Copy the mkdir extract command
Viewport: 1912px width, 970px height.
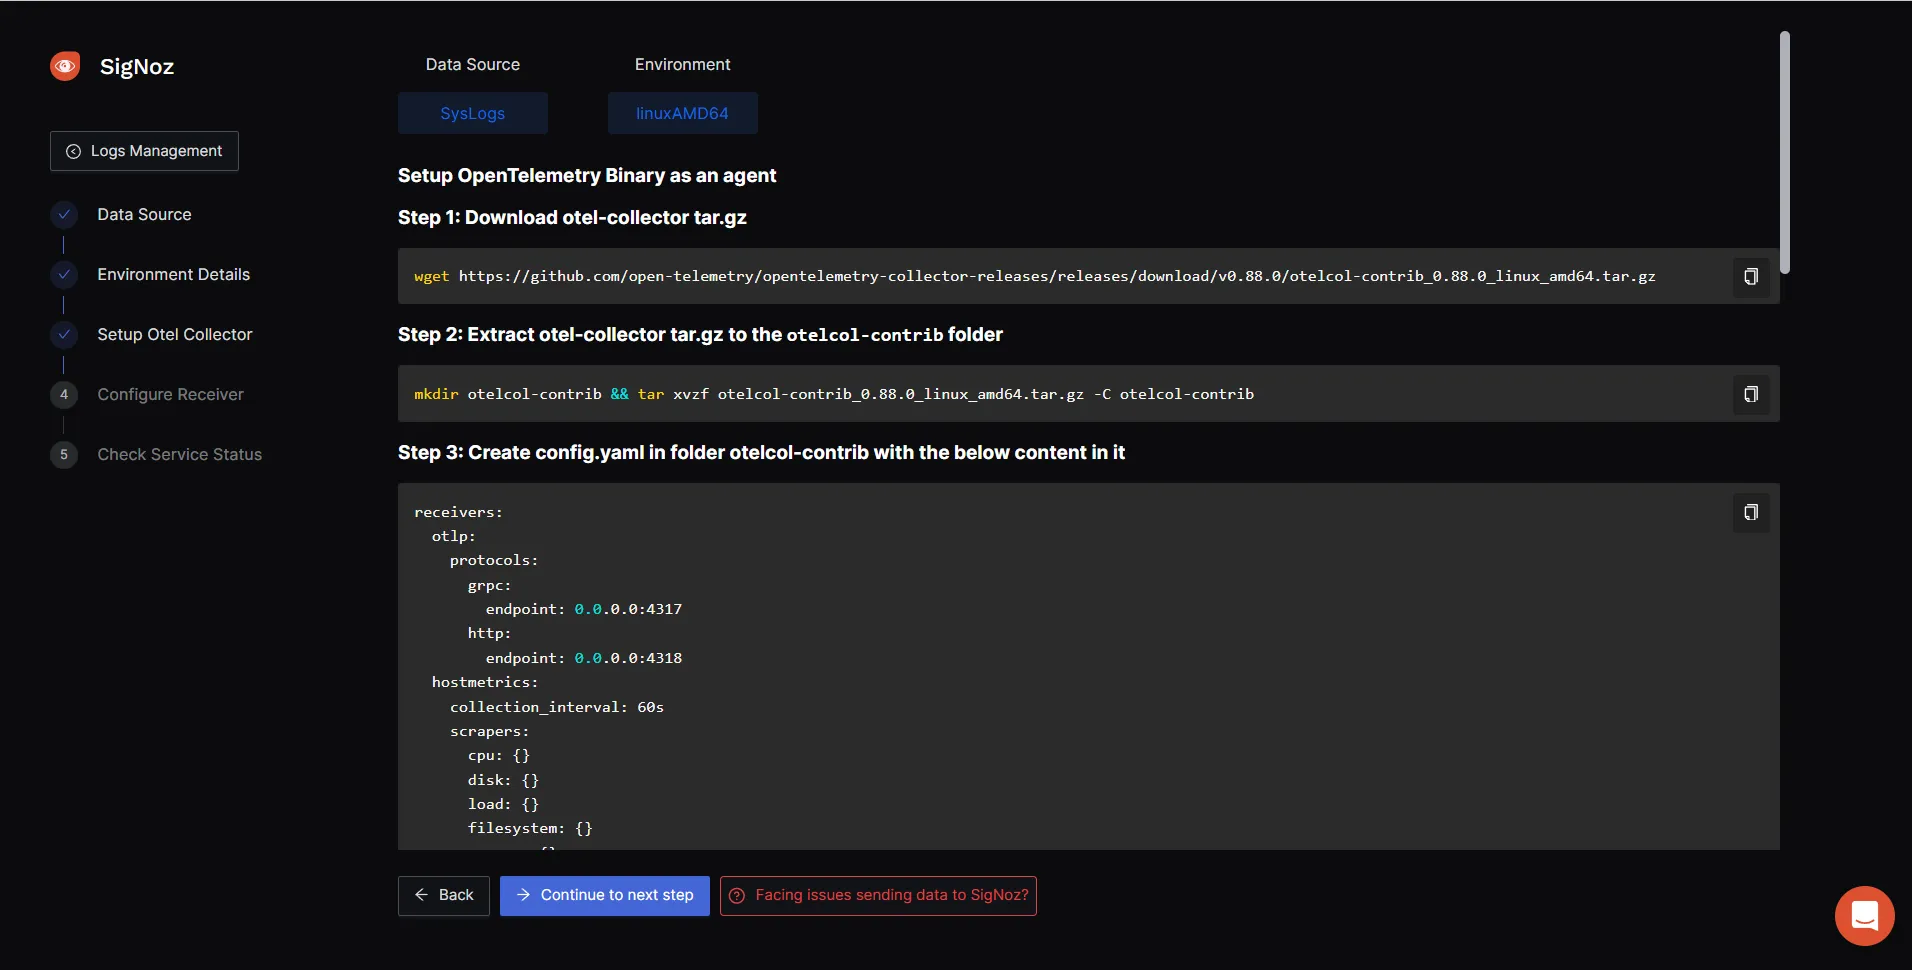(1751, 394)
